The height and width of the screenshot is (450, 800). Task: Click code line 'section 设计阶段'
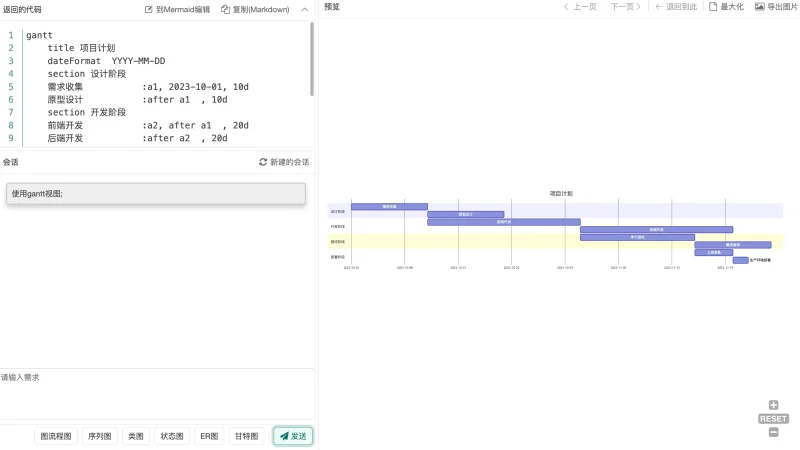[87, 74]
